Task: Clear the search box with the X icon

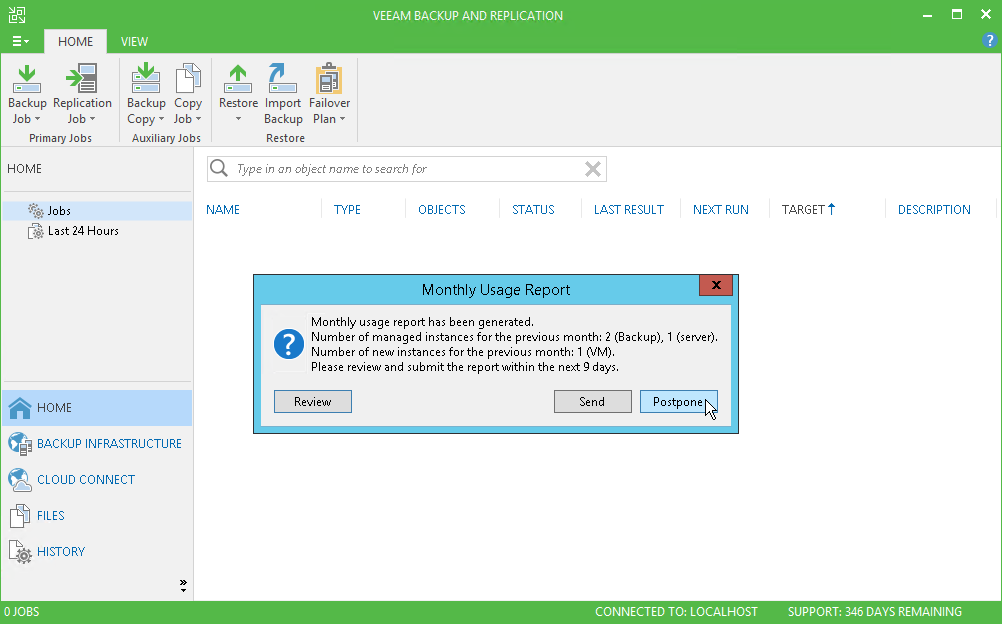Action: pyautogui.click(x=592, y=169)
